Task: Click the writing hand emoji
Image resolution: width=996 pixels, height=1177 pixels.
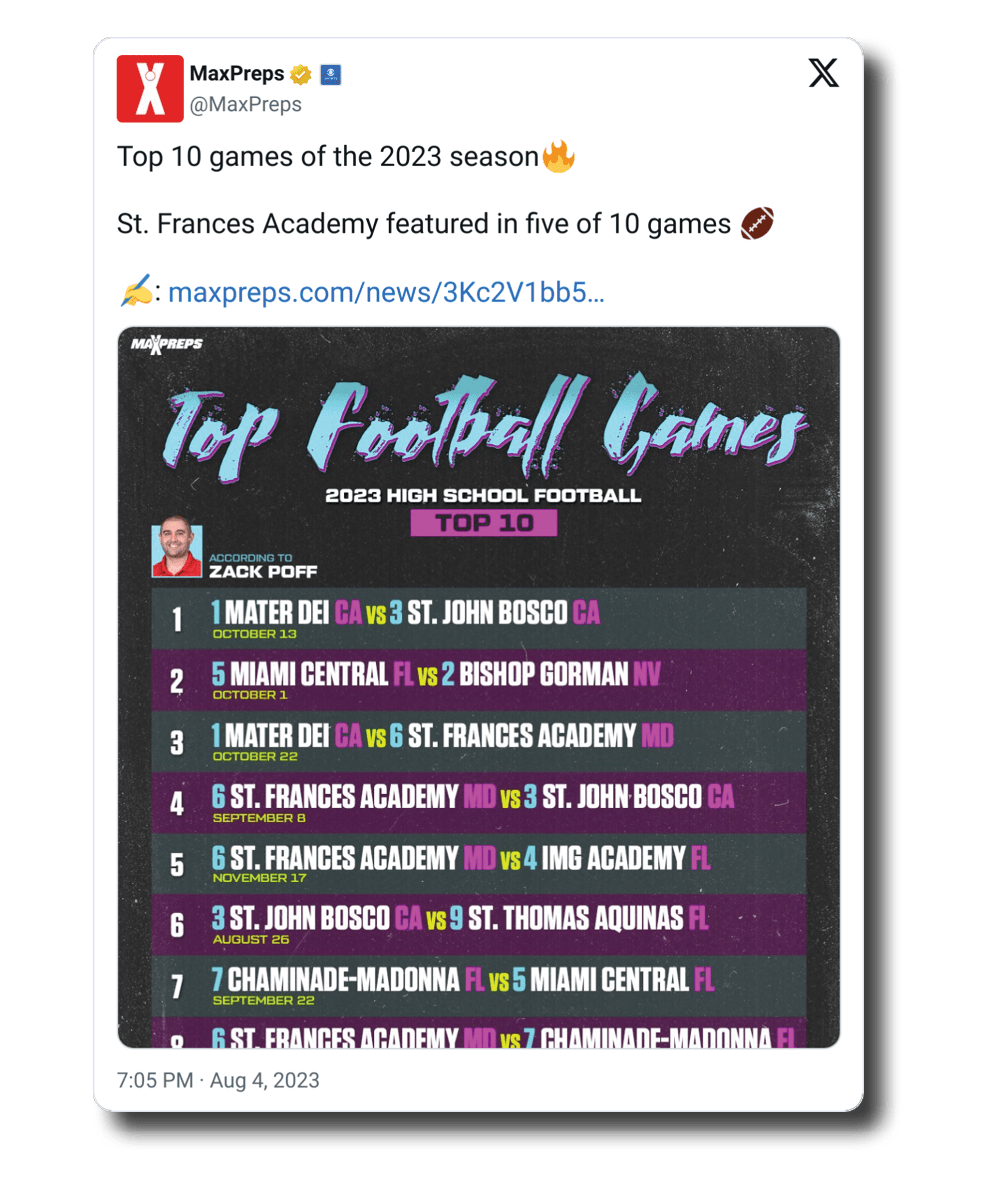Action: click(135, 292)
